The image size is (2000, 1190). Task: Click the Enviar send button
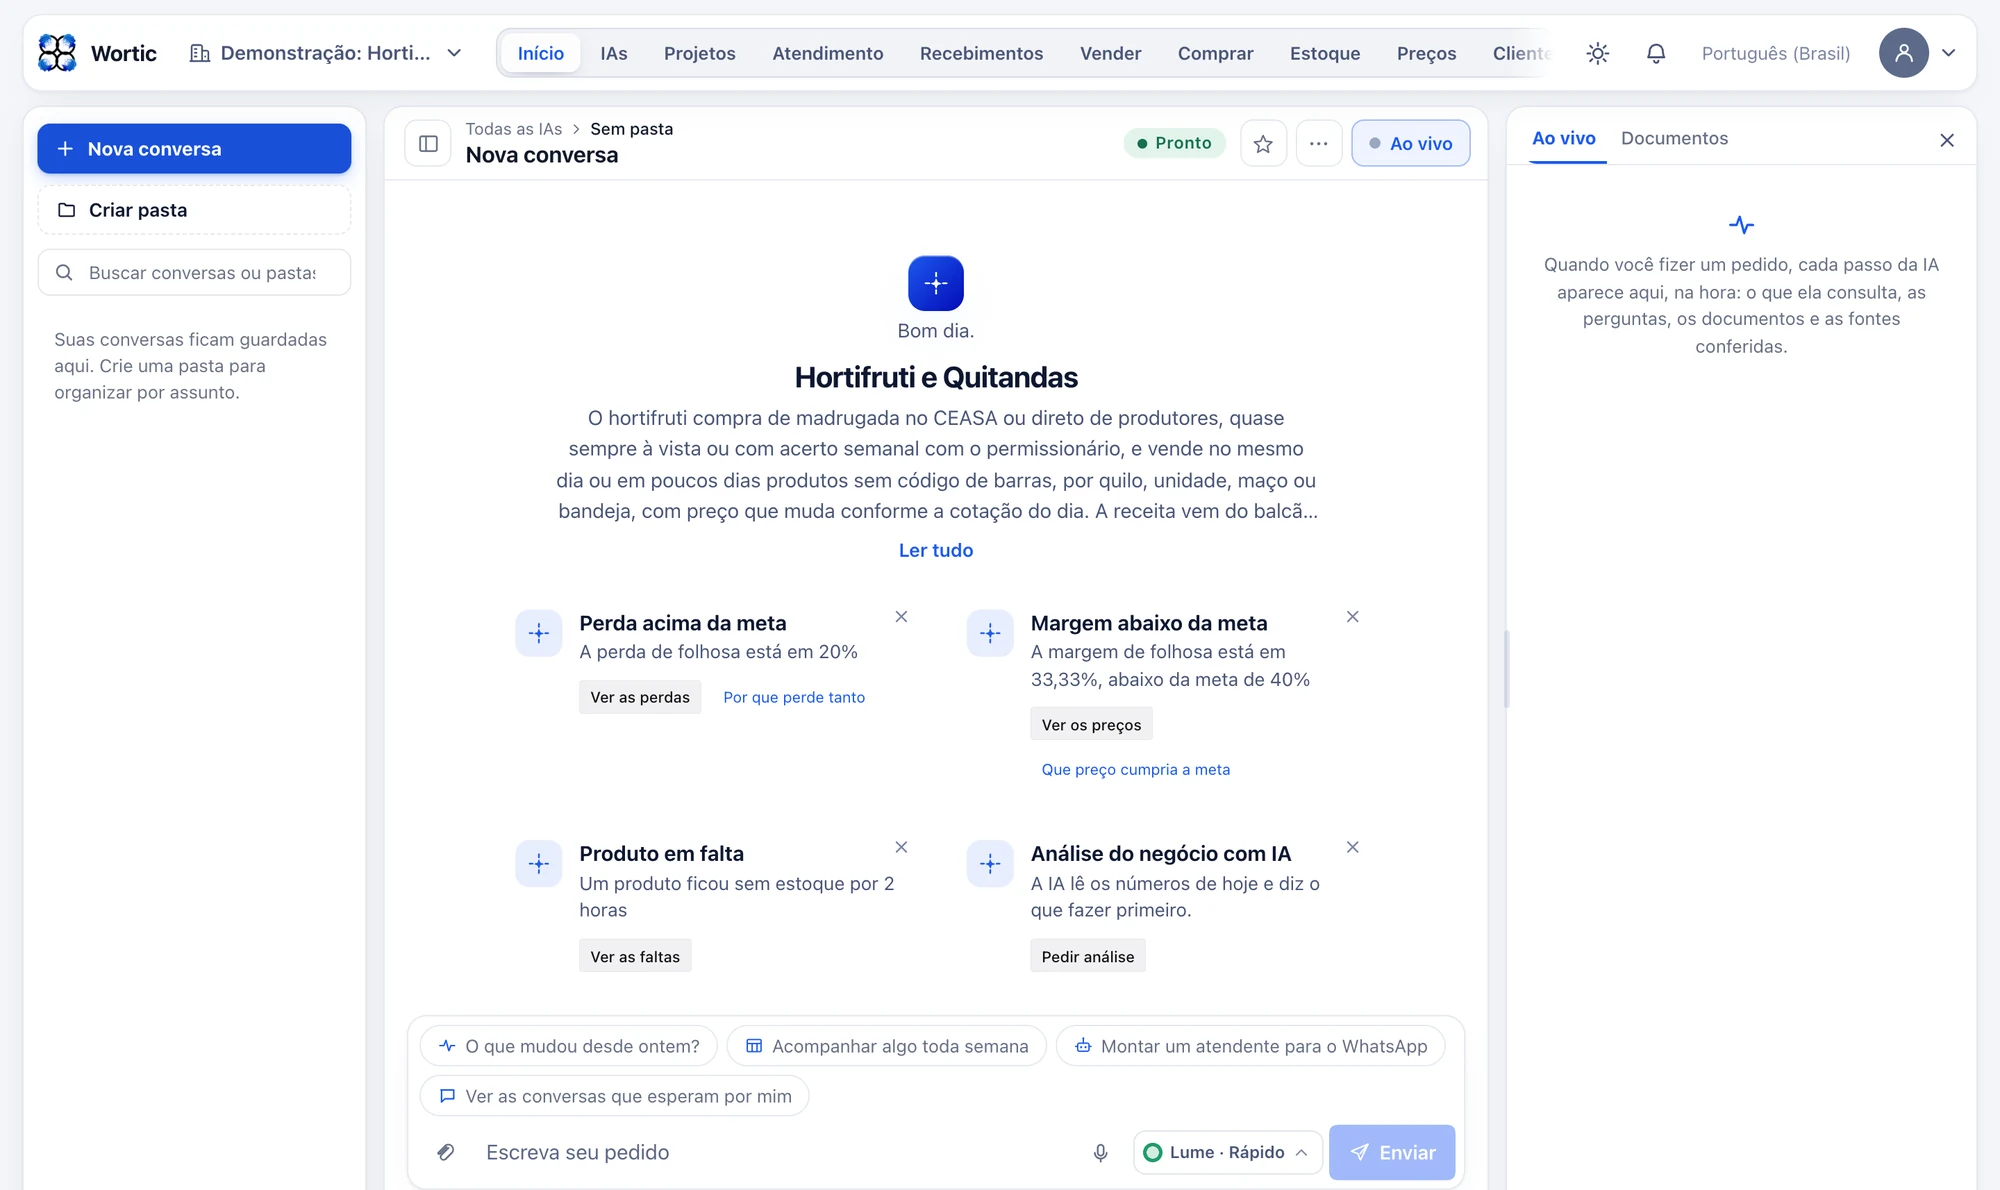tap(1391, 1152)
